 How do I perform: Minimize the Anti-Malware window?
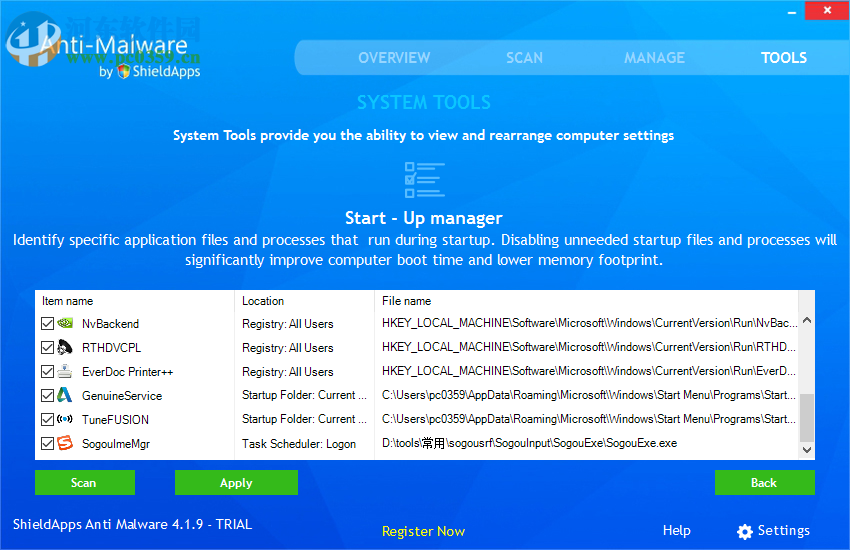click(x=792, y=11)
